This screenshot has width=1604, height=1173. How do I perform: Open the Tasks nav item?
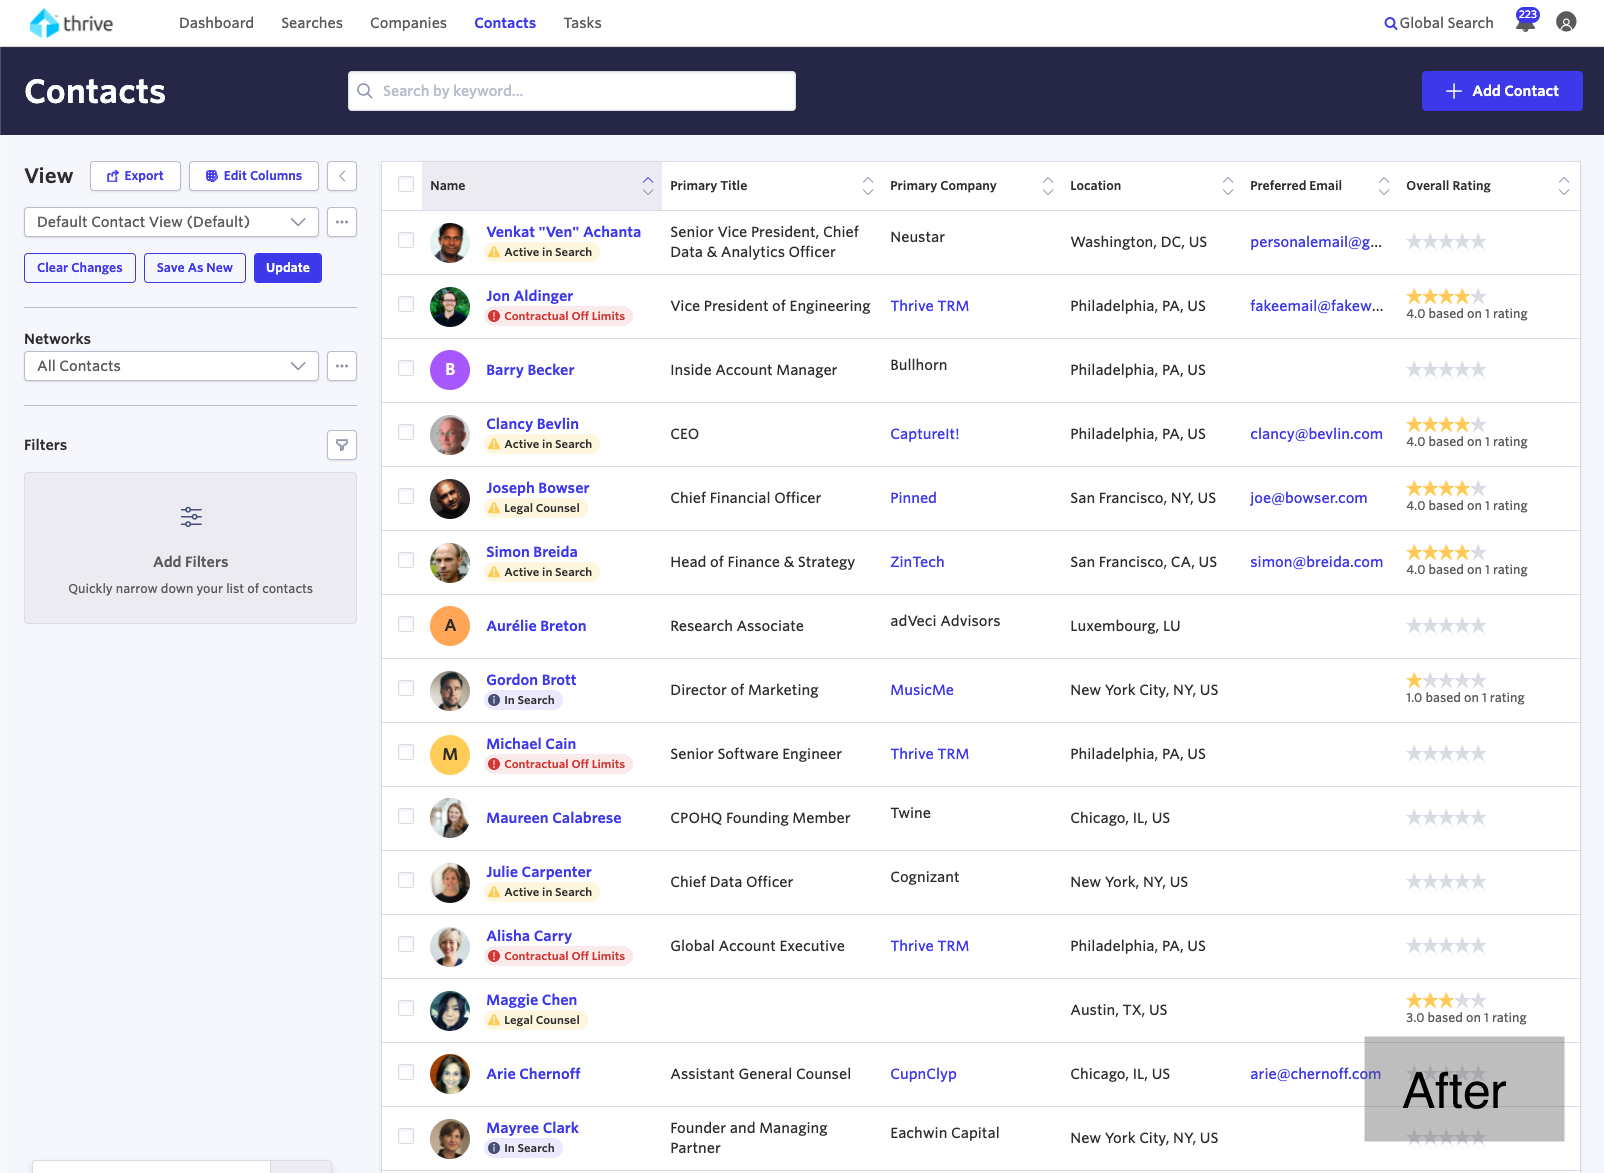click(582, 23)
